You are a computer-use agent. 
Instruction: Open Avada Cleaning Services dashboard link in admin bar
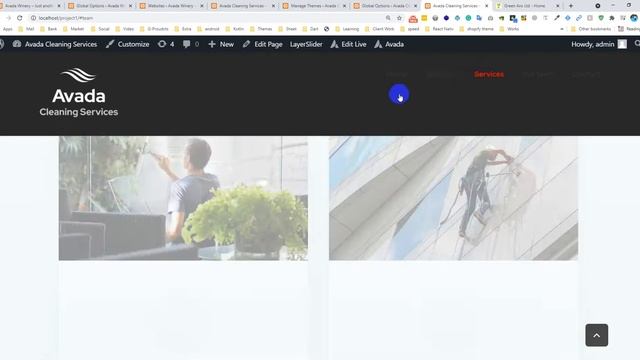click(x=55, y=44)
